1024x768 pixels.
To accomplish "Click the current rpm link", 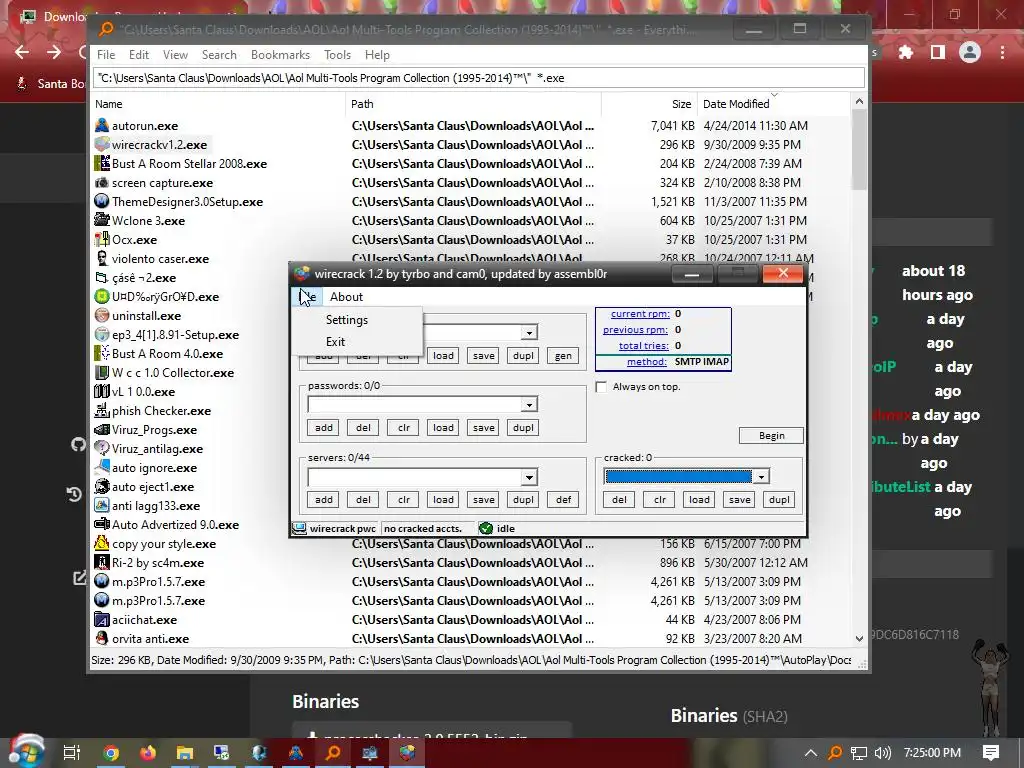I will (x=639, y=313).
